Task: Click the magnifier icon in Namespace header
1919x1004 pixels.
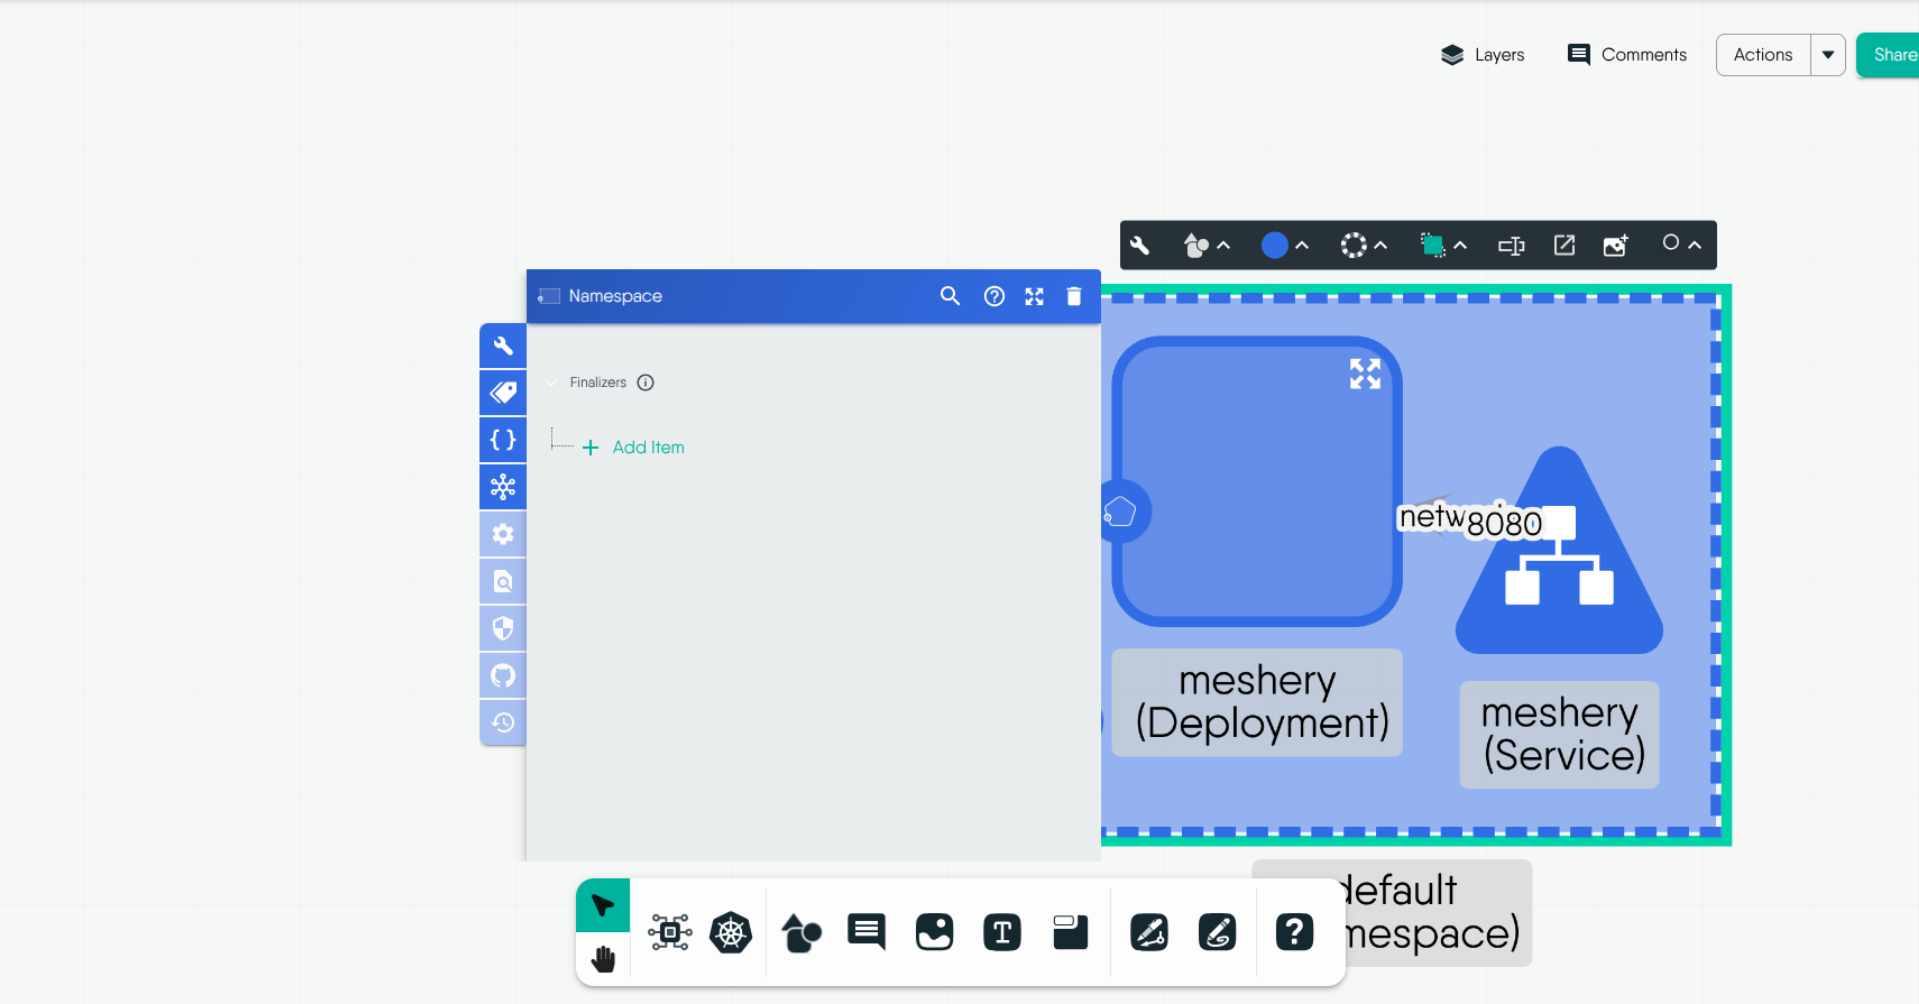Action: pos(949,296)
